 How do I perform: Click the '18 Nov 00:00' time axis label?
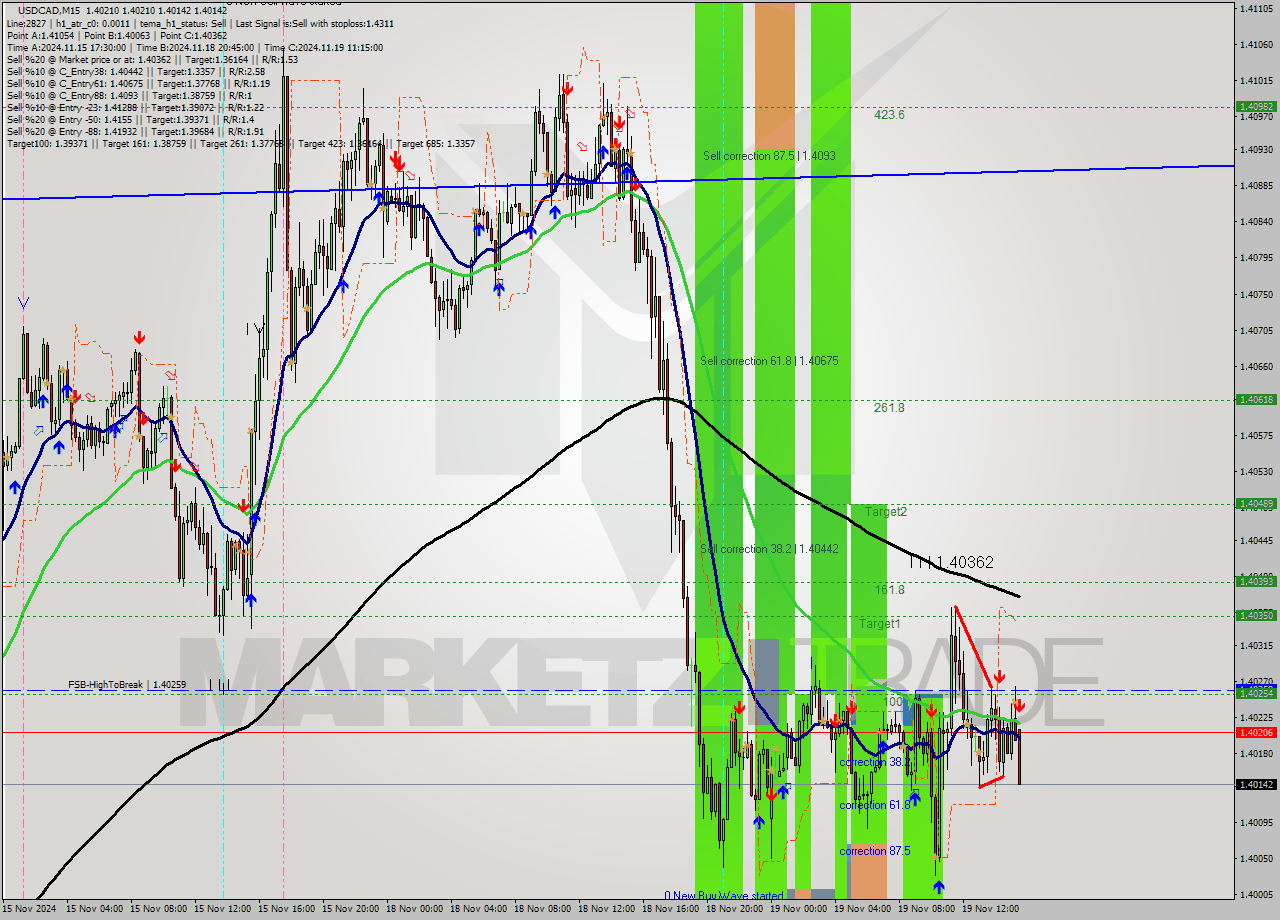[415, 909]
